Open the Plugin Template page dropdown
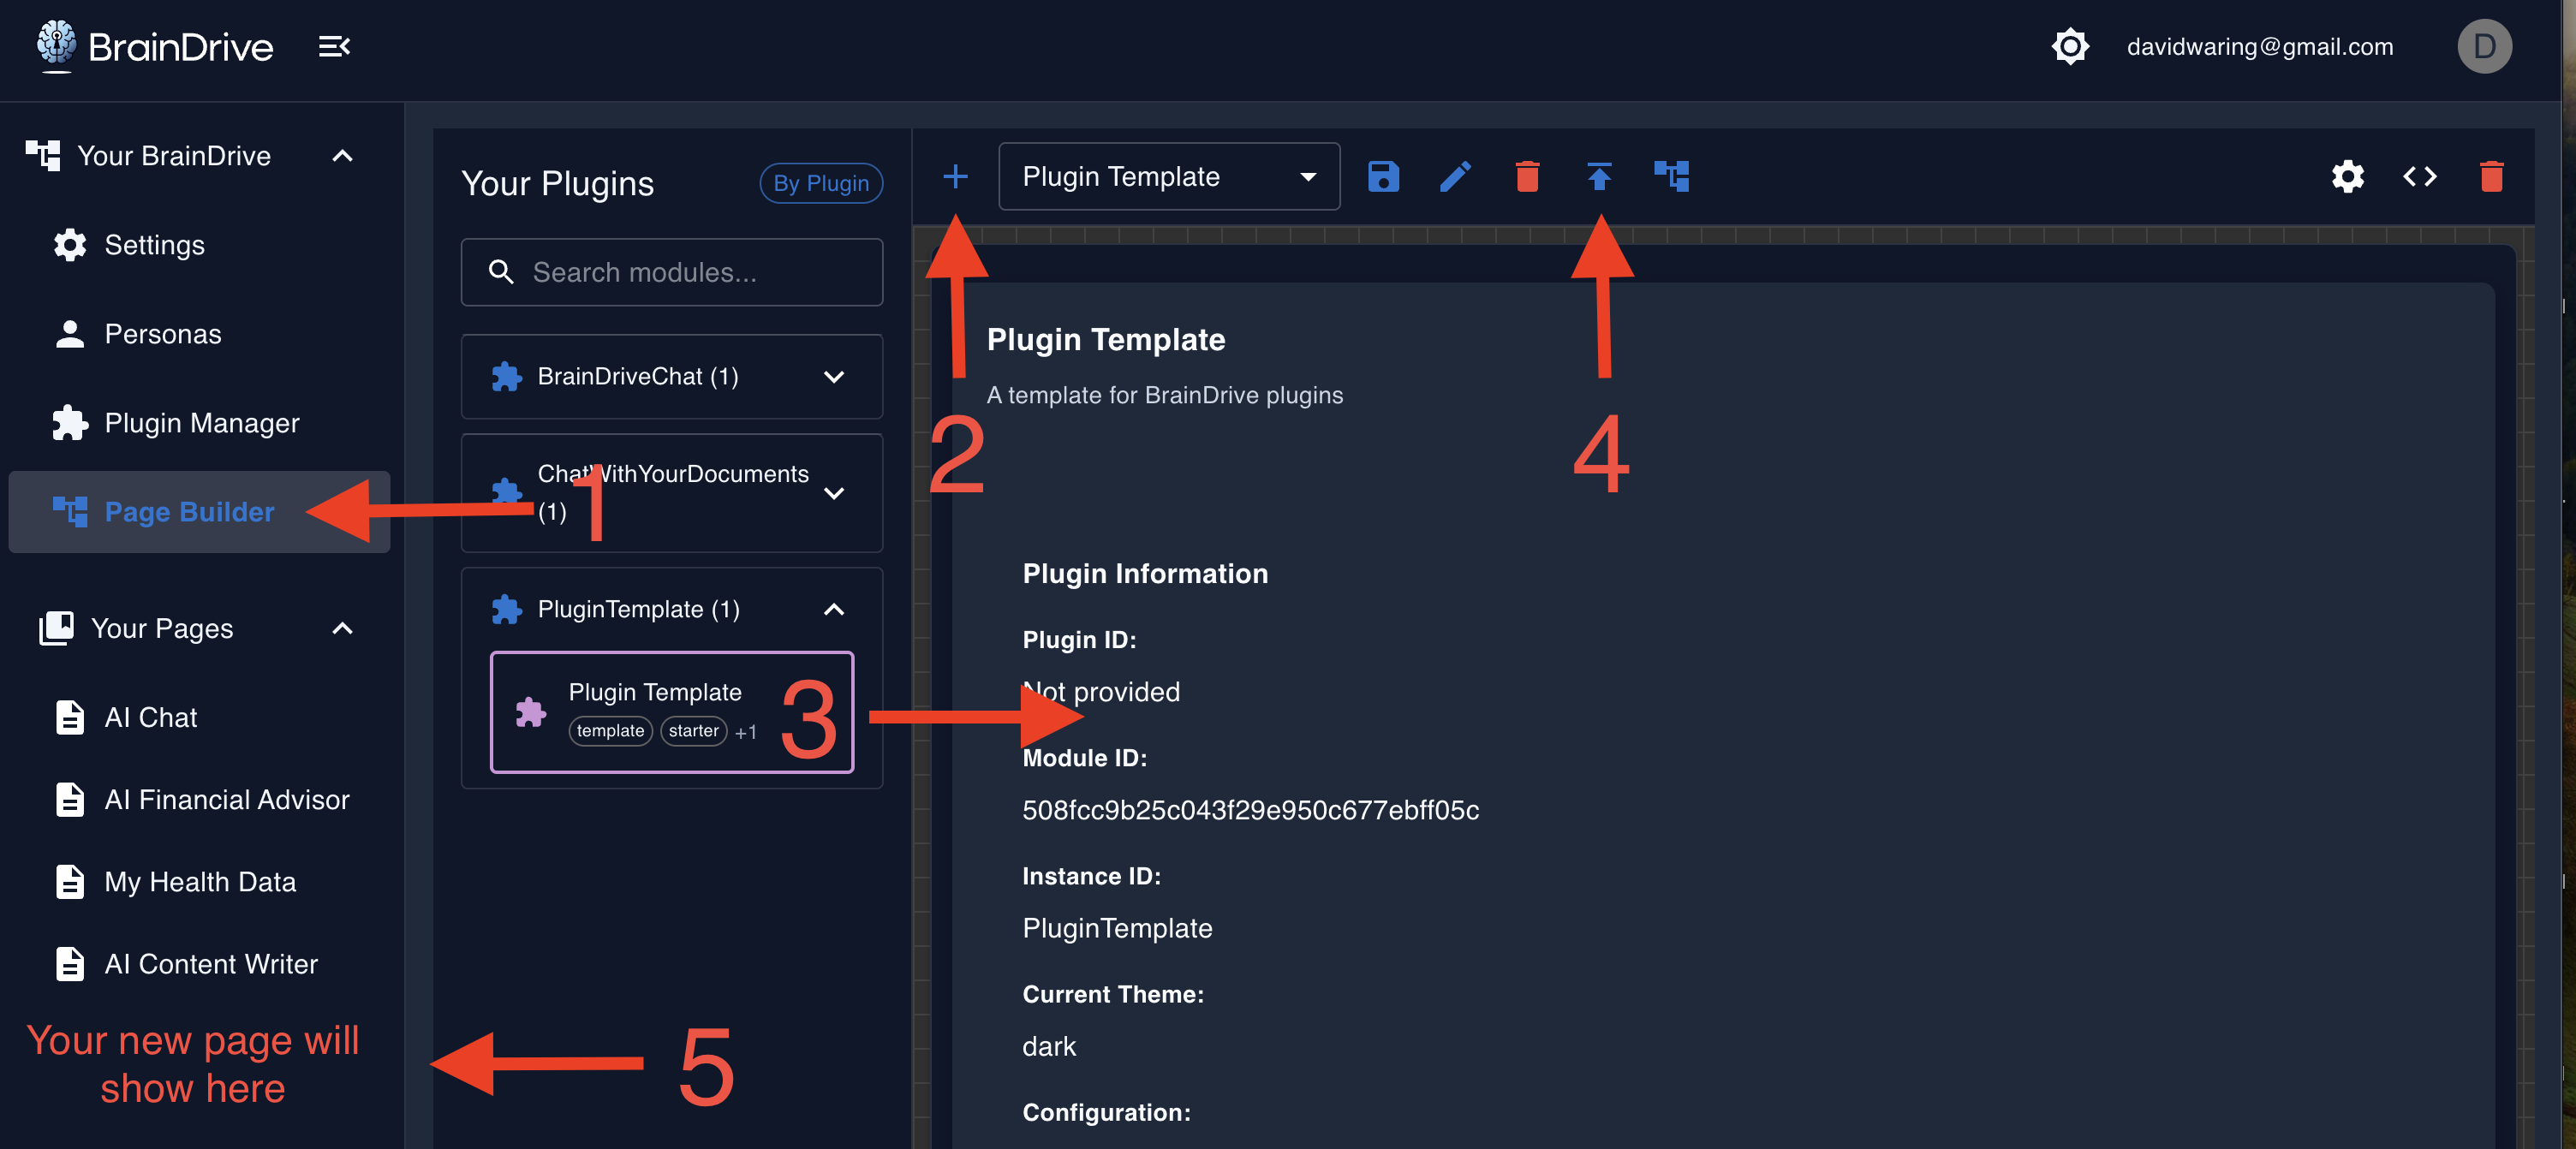Viewport: 2576px width, 1149px height. (1168, 177)
